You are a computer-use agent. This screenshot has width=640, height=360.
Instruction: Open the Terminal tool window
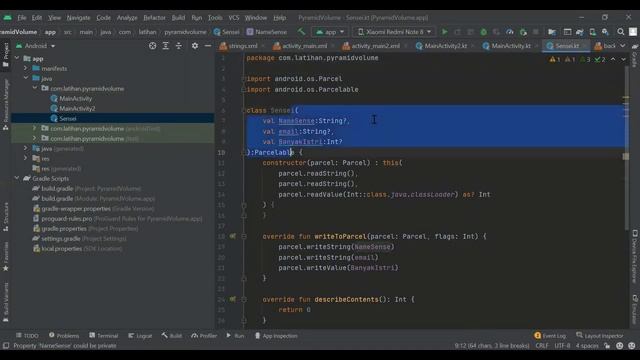click(x=104, y=336)
